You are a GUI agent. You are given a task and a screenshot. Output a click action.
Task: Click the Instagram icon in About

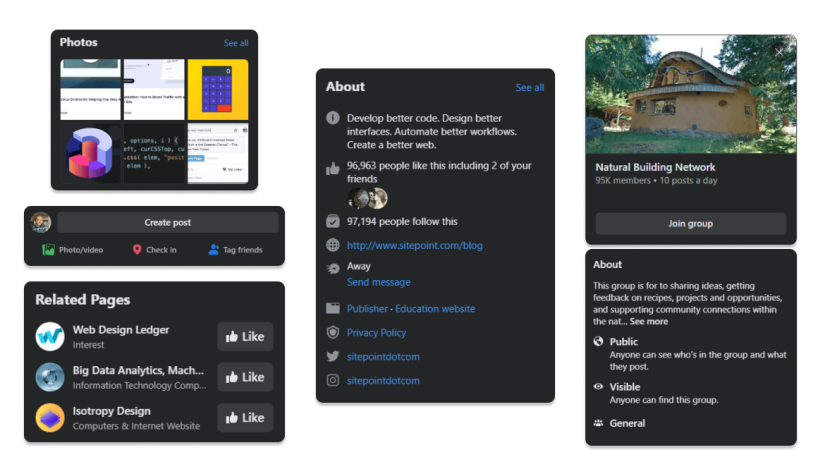tap(333, 381)
